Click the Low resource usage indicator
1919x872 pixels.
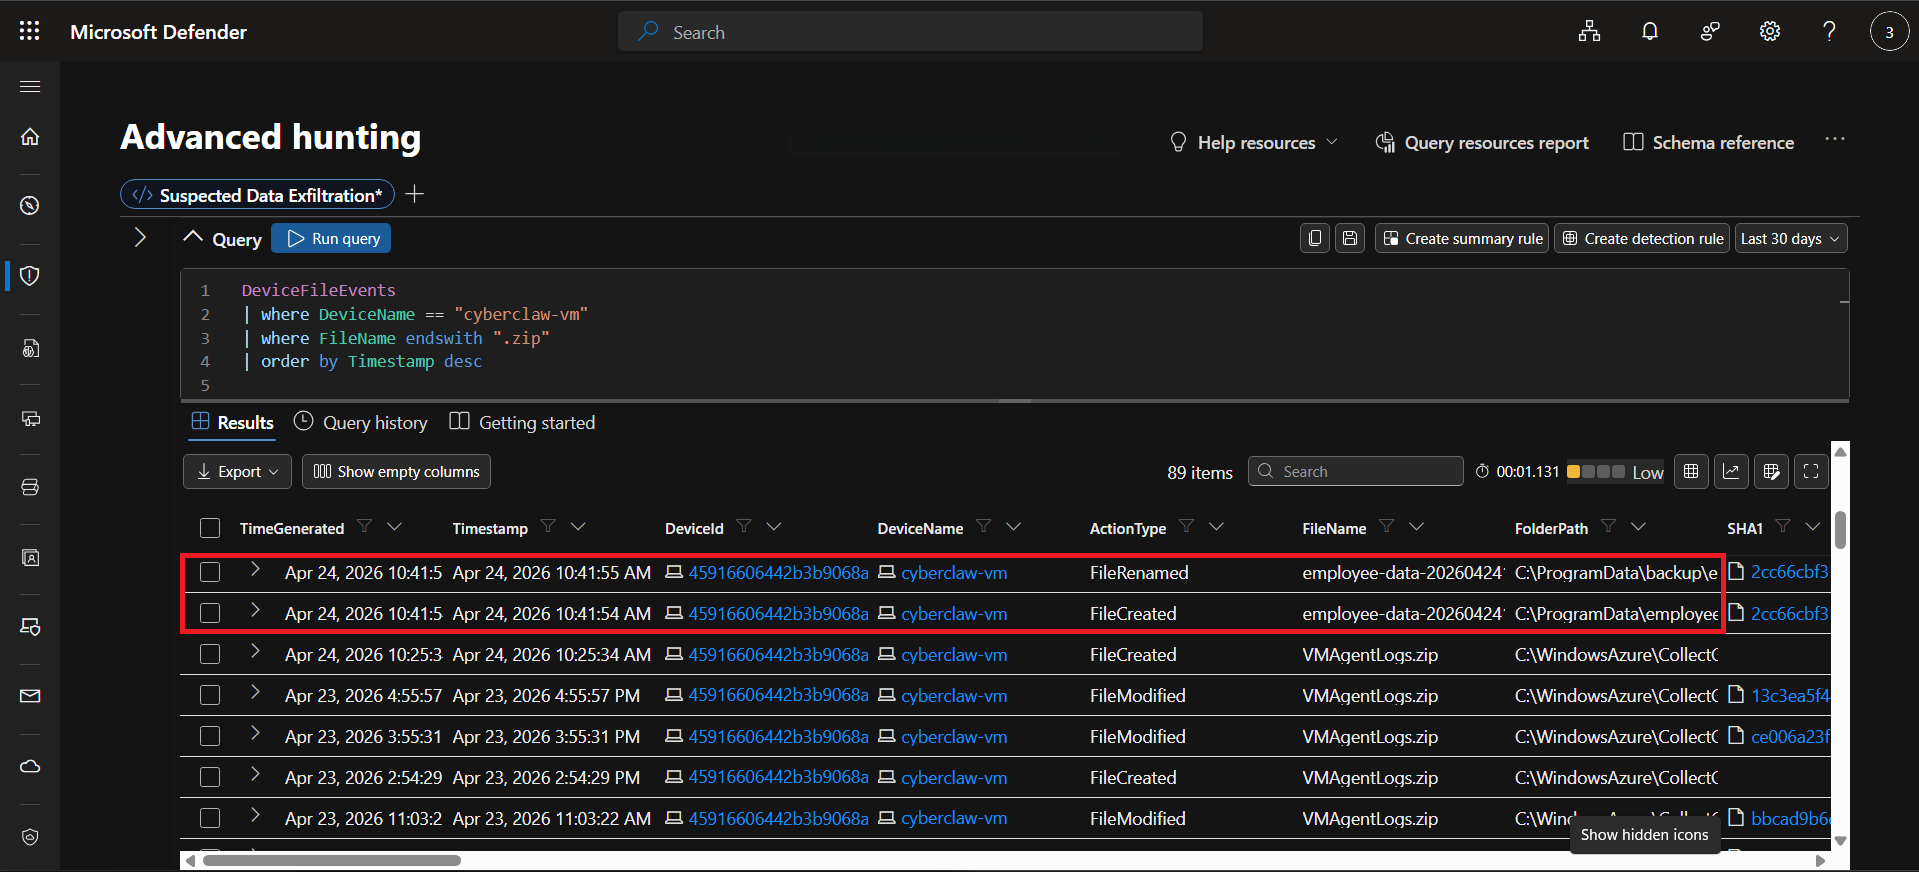point(1615,472)
